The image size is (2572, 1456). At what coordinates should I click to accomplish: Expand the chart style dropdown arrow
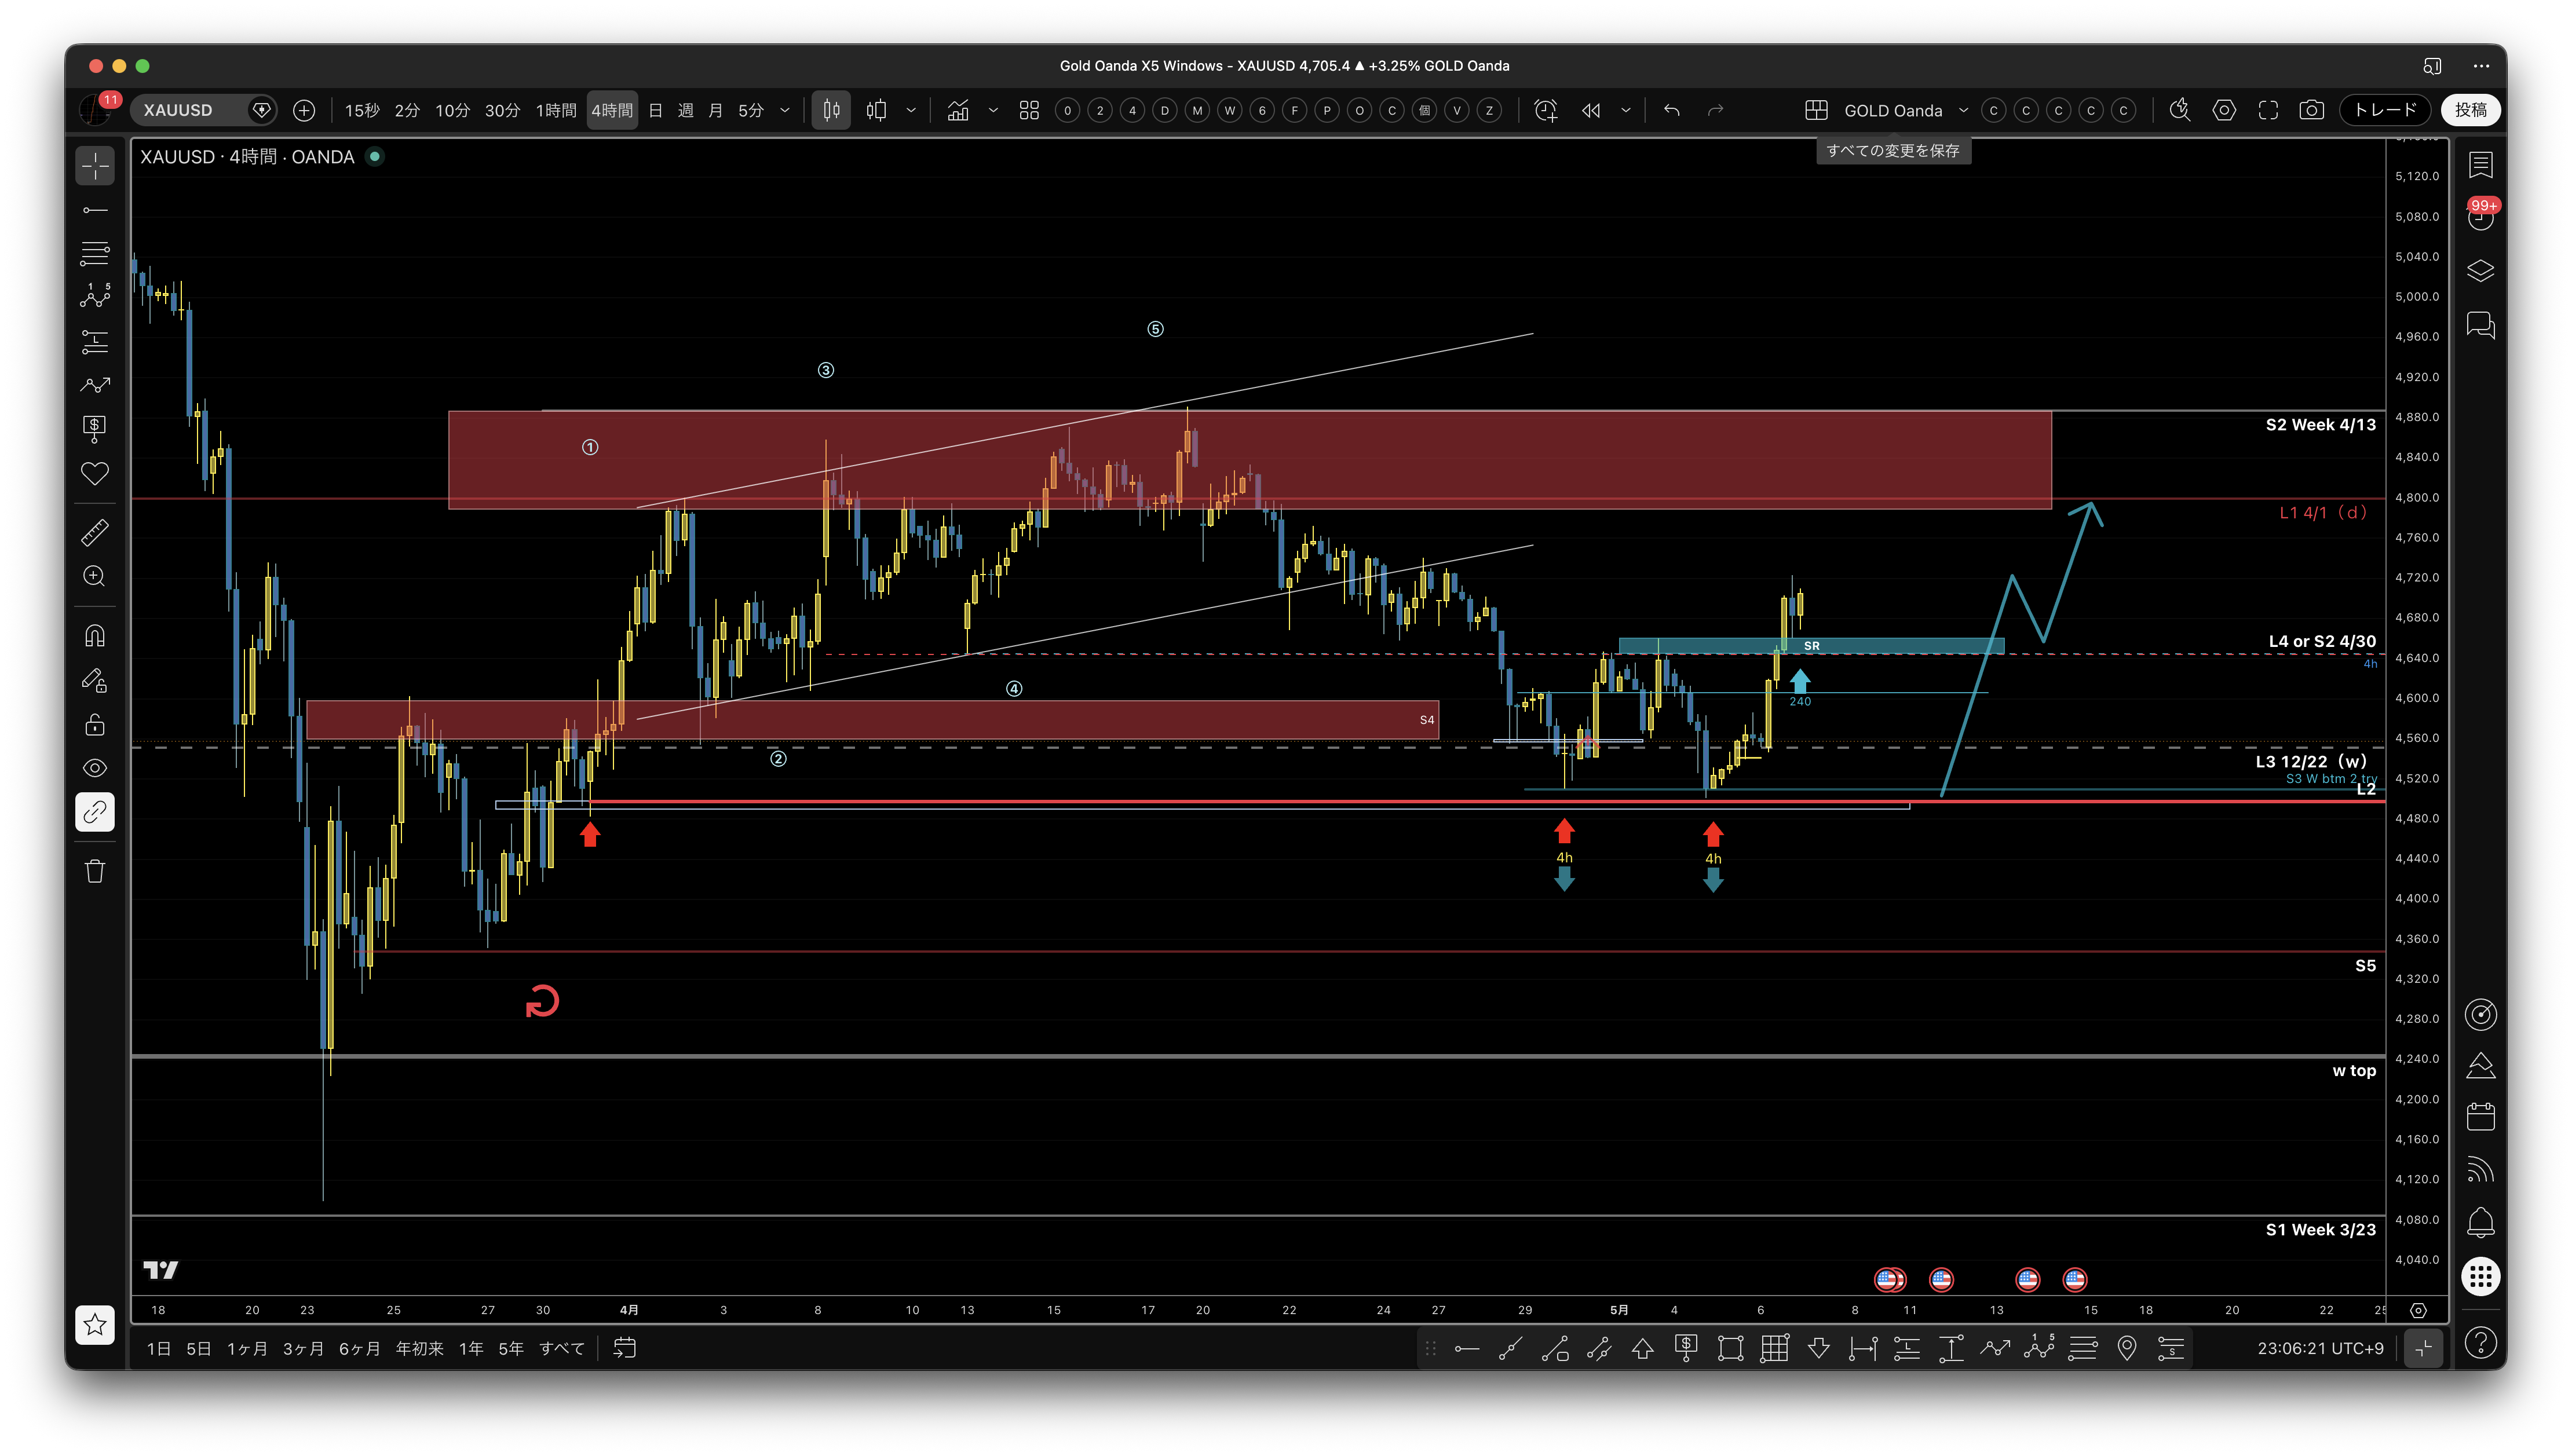[911, 110]
